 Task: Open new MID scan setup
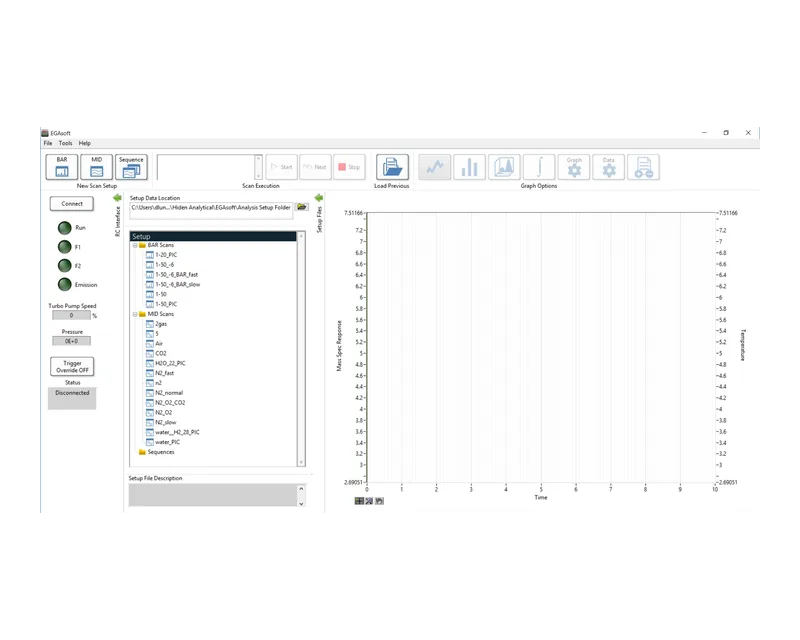click(96, 167)
